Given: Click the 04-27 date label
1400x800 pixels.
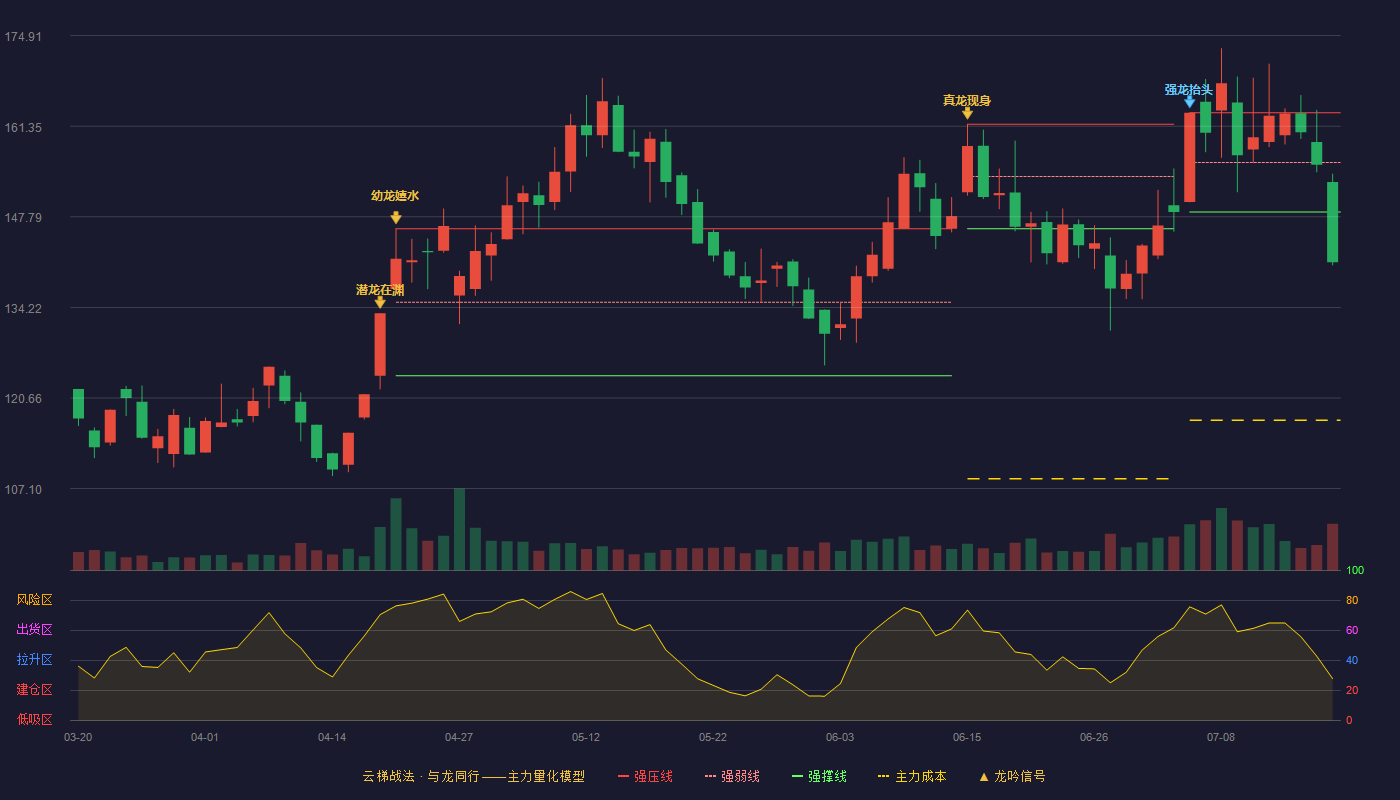Looking at the screenshot, I should pyautogui.click(x=459, y=737).
